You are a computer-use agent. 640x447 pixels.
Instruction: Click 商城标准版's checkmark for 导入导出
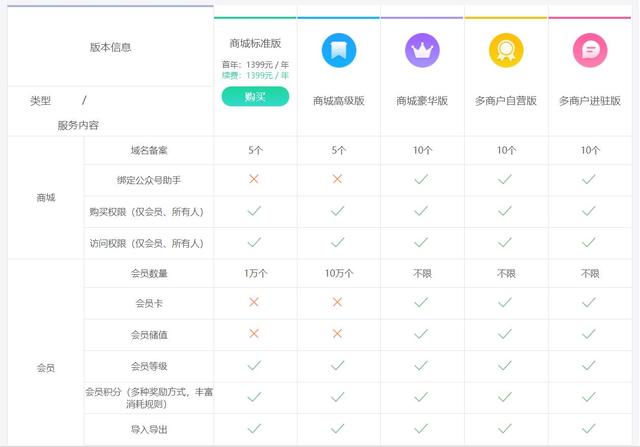tap(254, 428)
